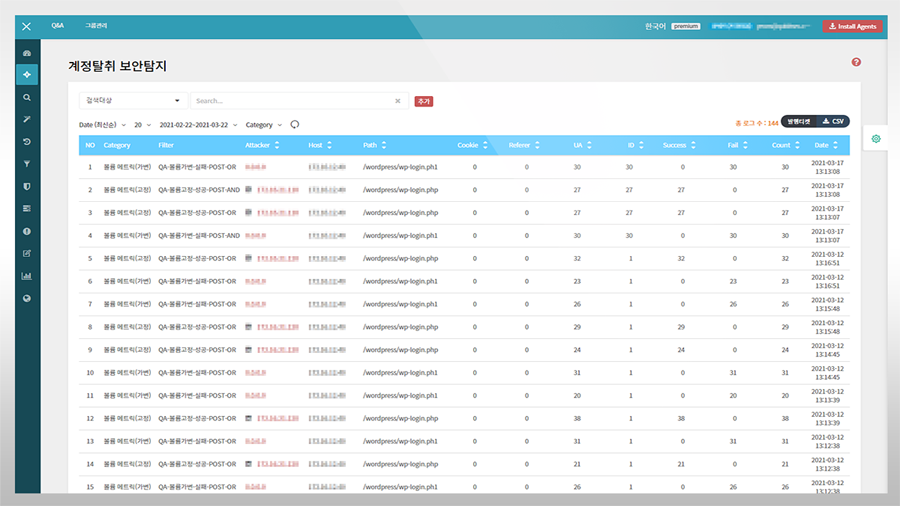
Task: Click row 5 date 2021-03-12 13:16:51
Action: click(827, 259)
